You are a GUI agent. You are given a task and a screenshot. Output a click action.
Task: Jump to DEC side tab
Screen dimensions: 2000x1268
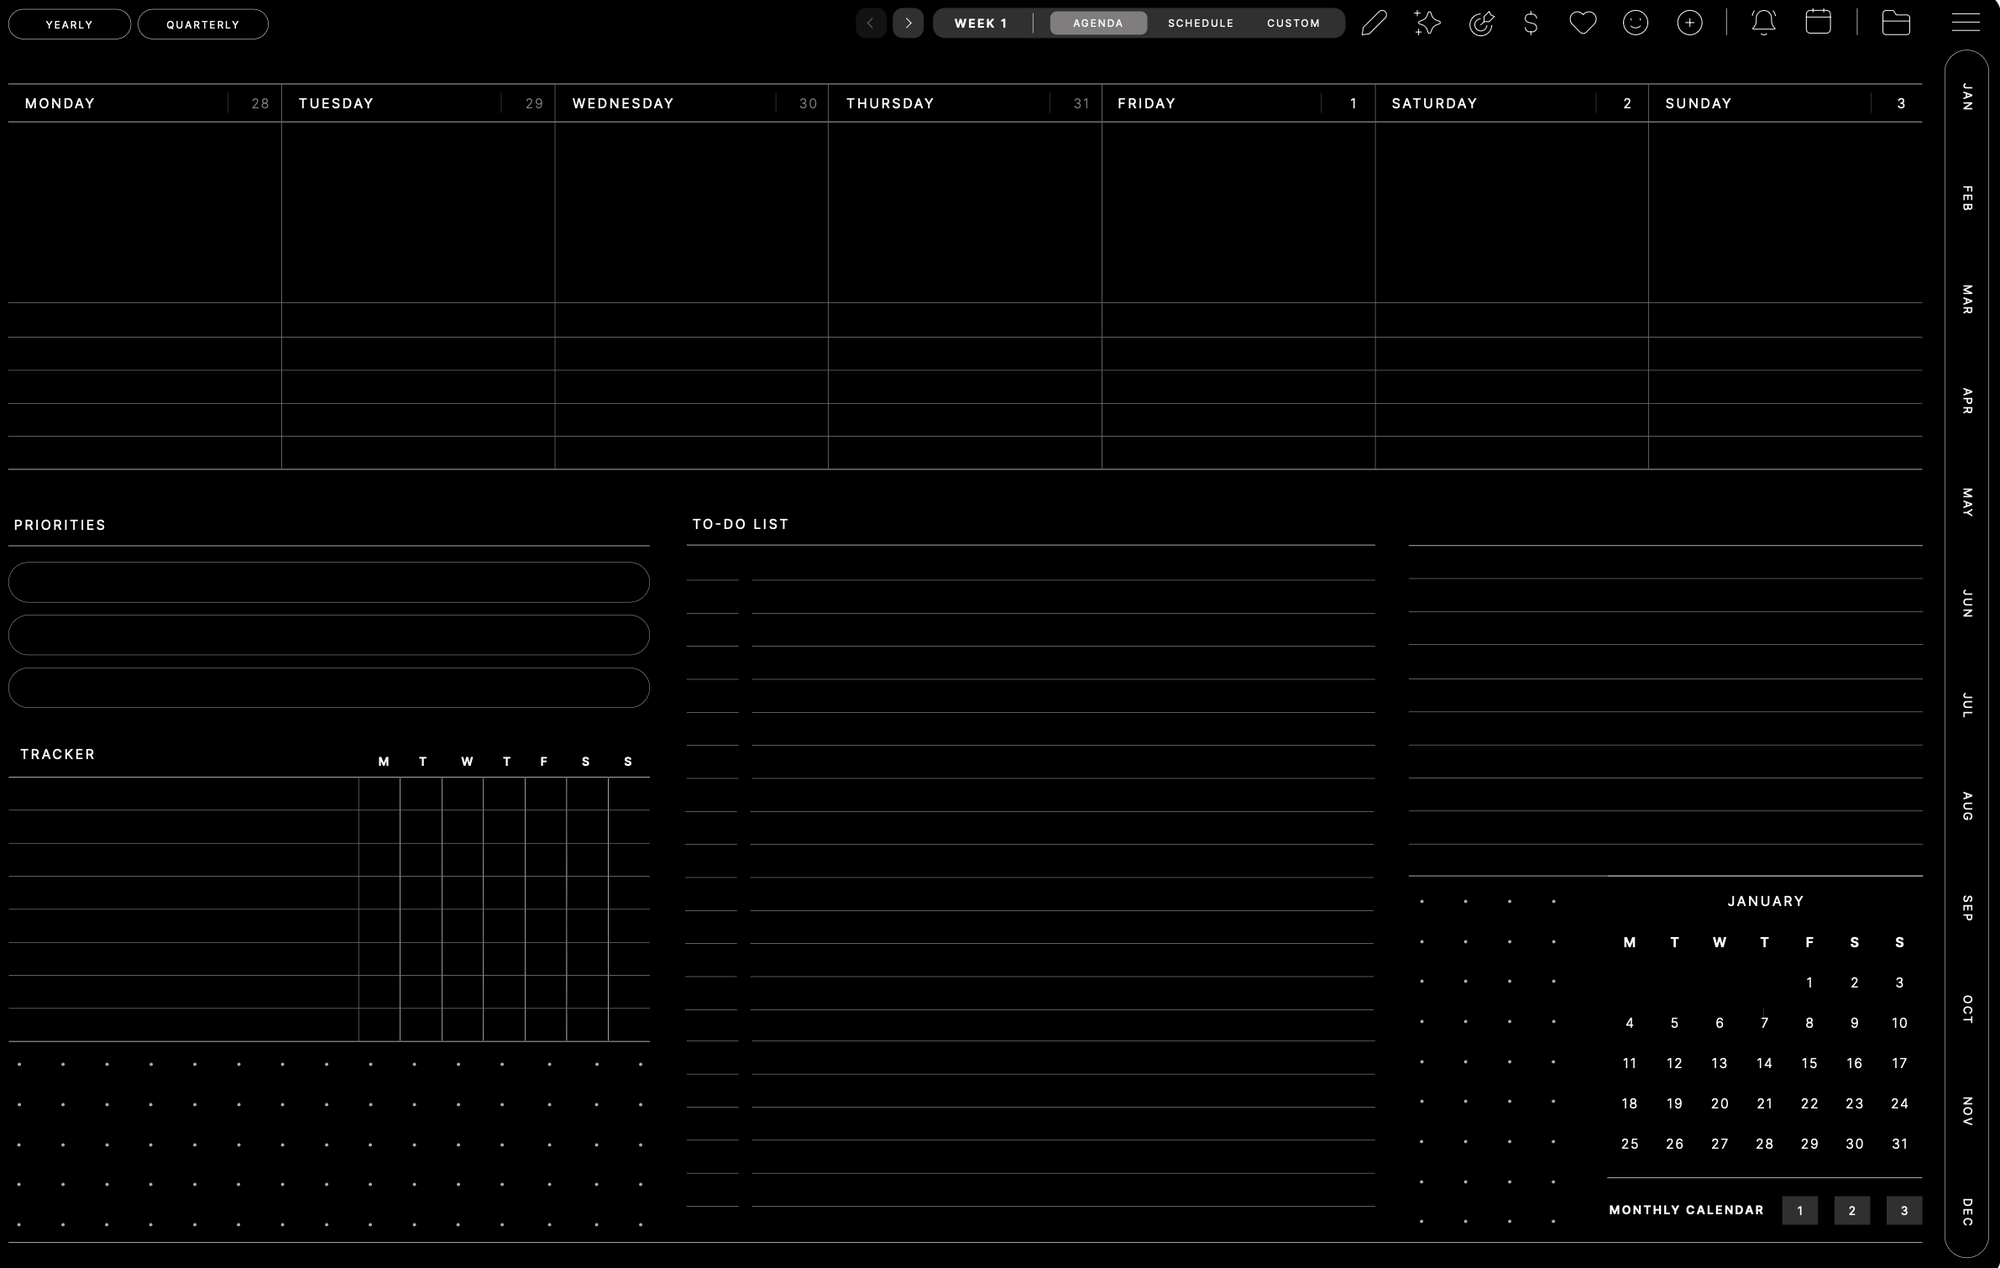[x=1967, y=1212]
